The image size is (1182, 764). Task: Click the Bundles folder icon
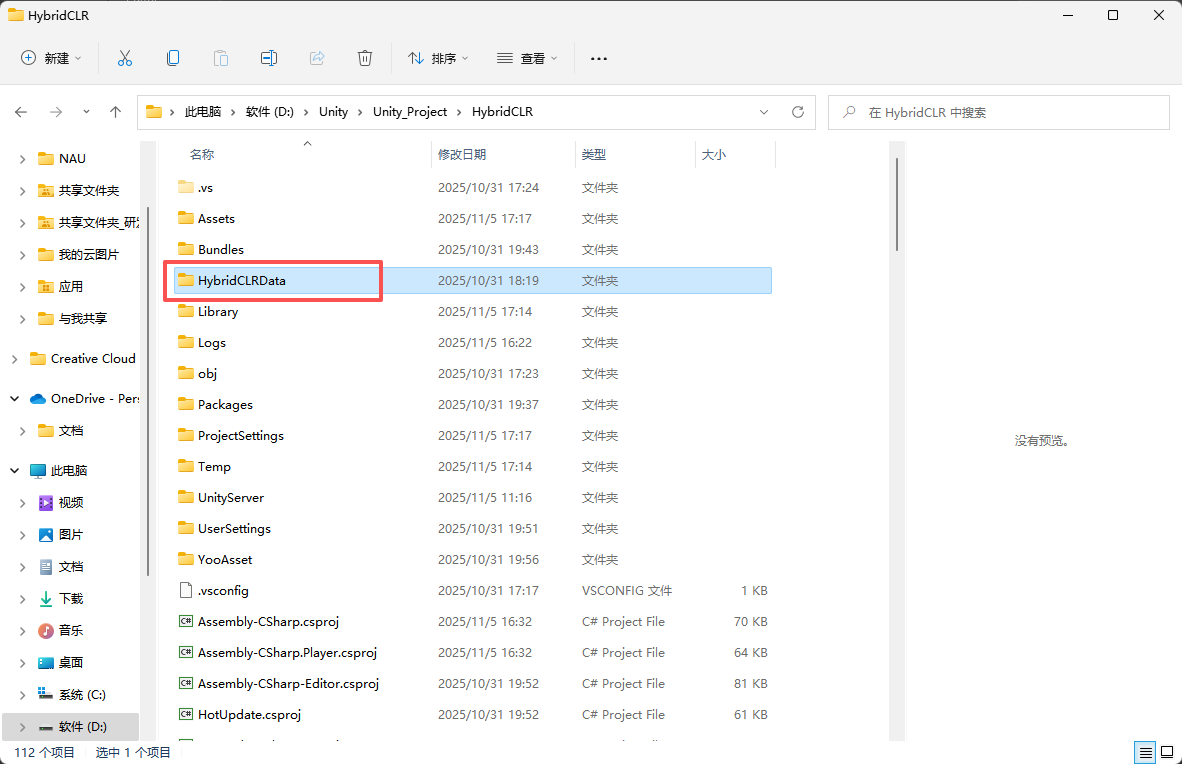point(185,249)
